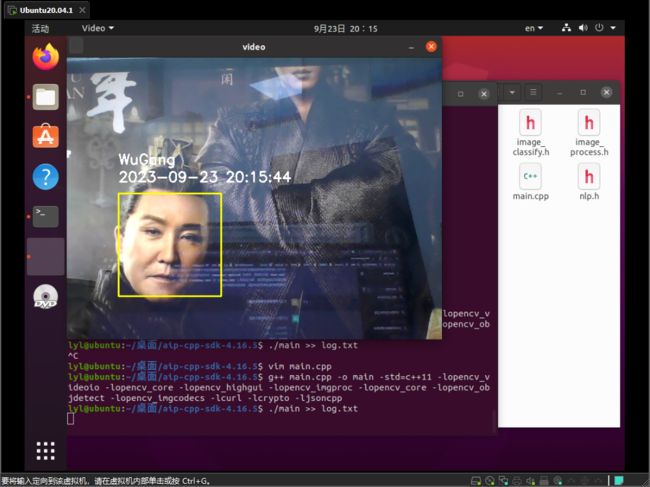Select the main.cpp file
Screen dimensions: 650x487
click(531, 182)
